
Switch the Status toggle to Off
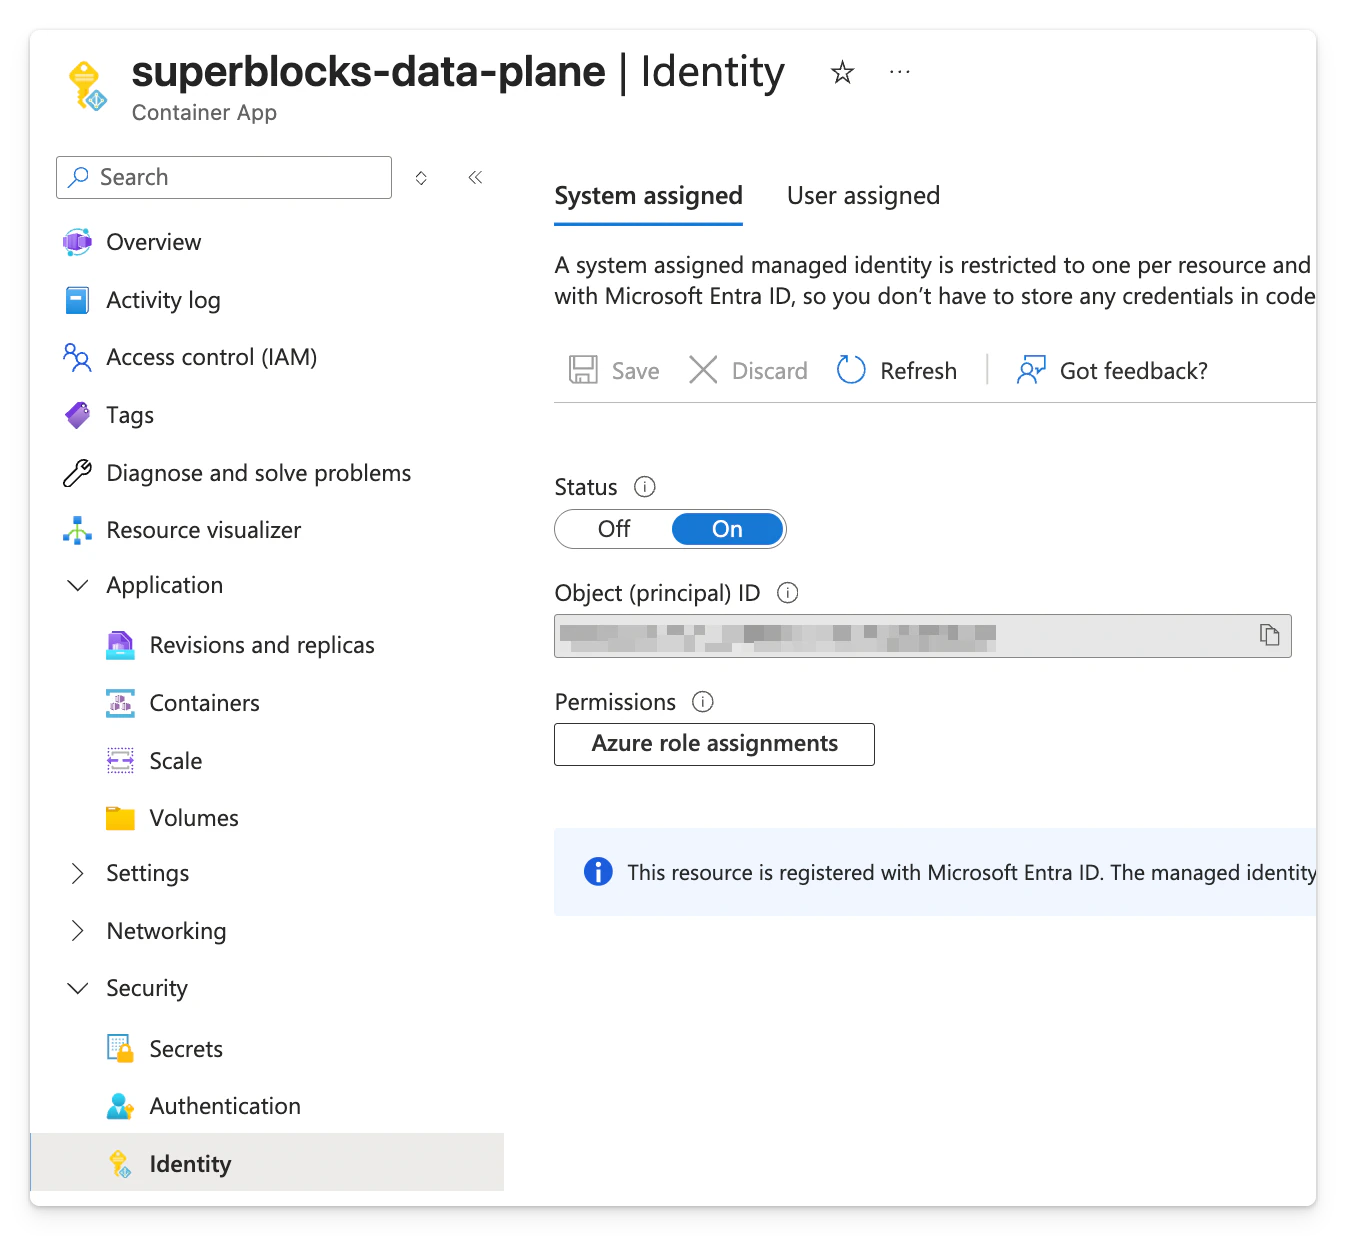click(614, 529)
